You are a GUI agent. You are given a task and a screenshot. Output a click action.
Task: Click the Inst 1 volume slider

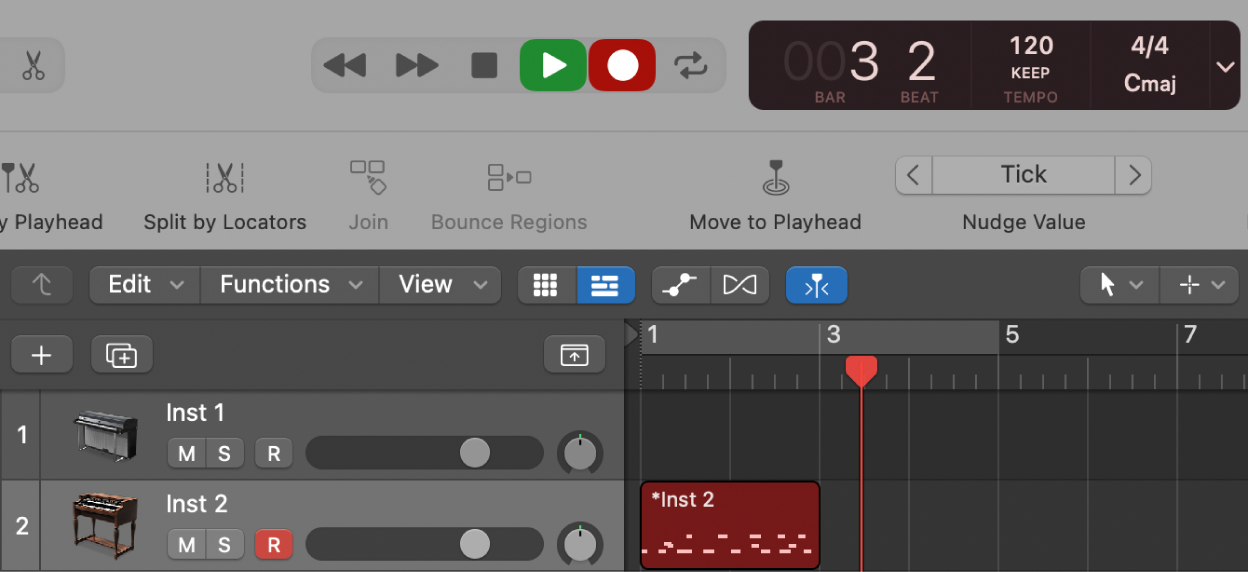[424, 454]
